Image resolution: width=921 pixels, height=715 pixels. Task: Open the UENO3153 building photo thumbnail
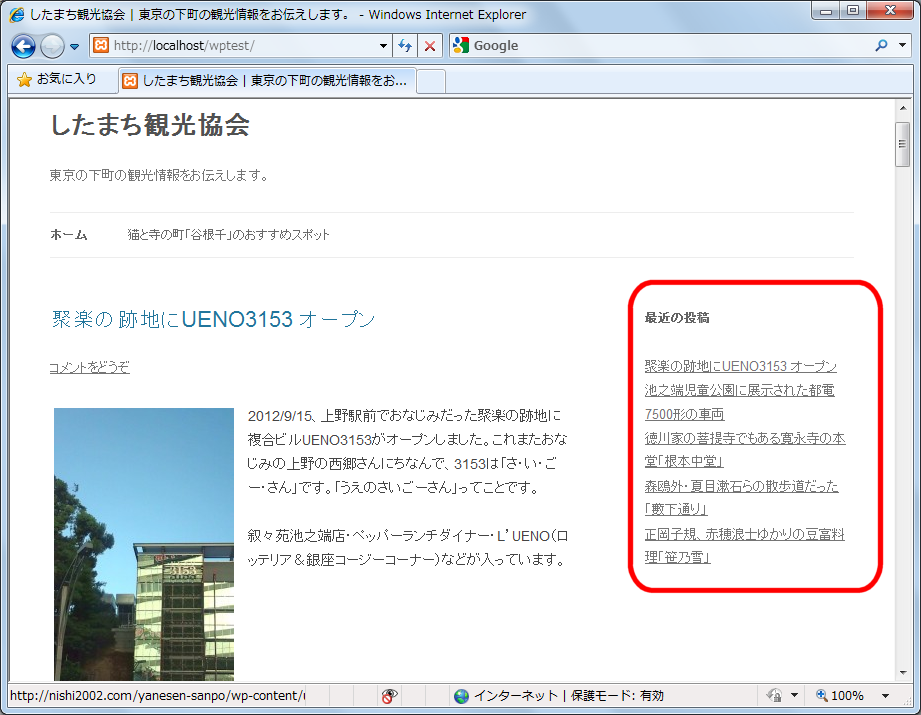[144, 544]
